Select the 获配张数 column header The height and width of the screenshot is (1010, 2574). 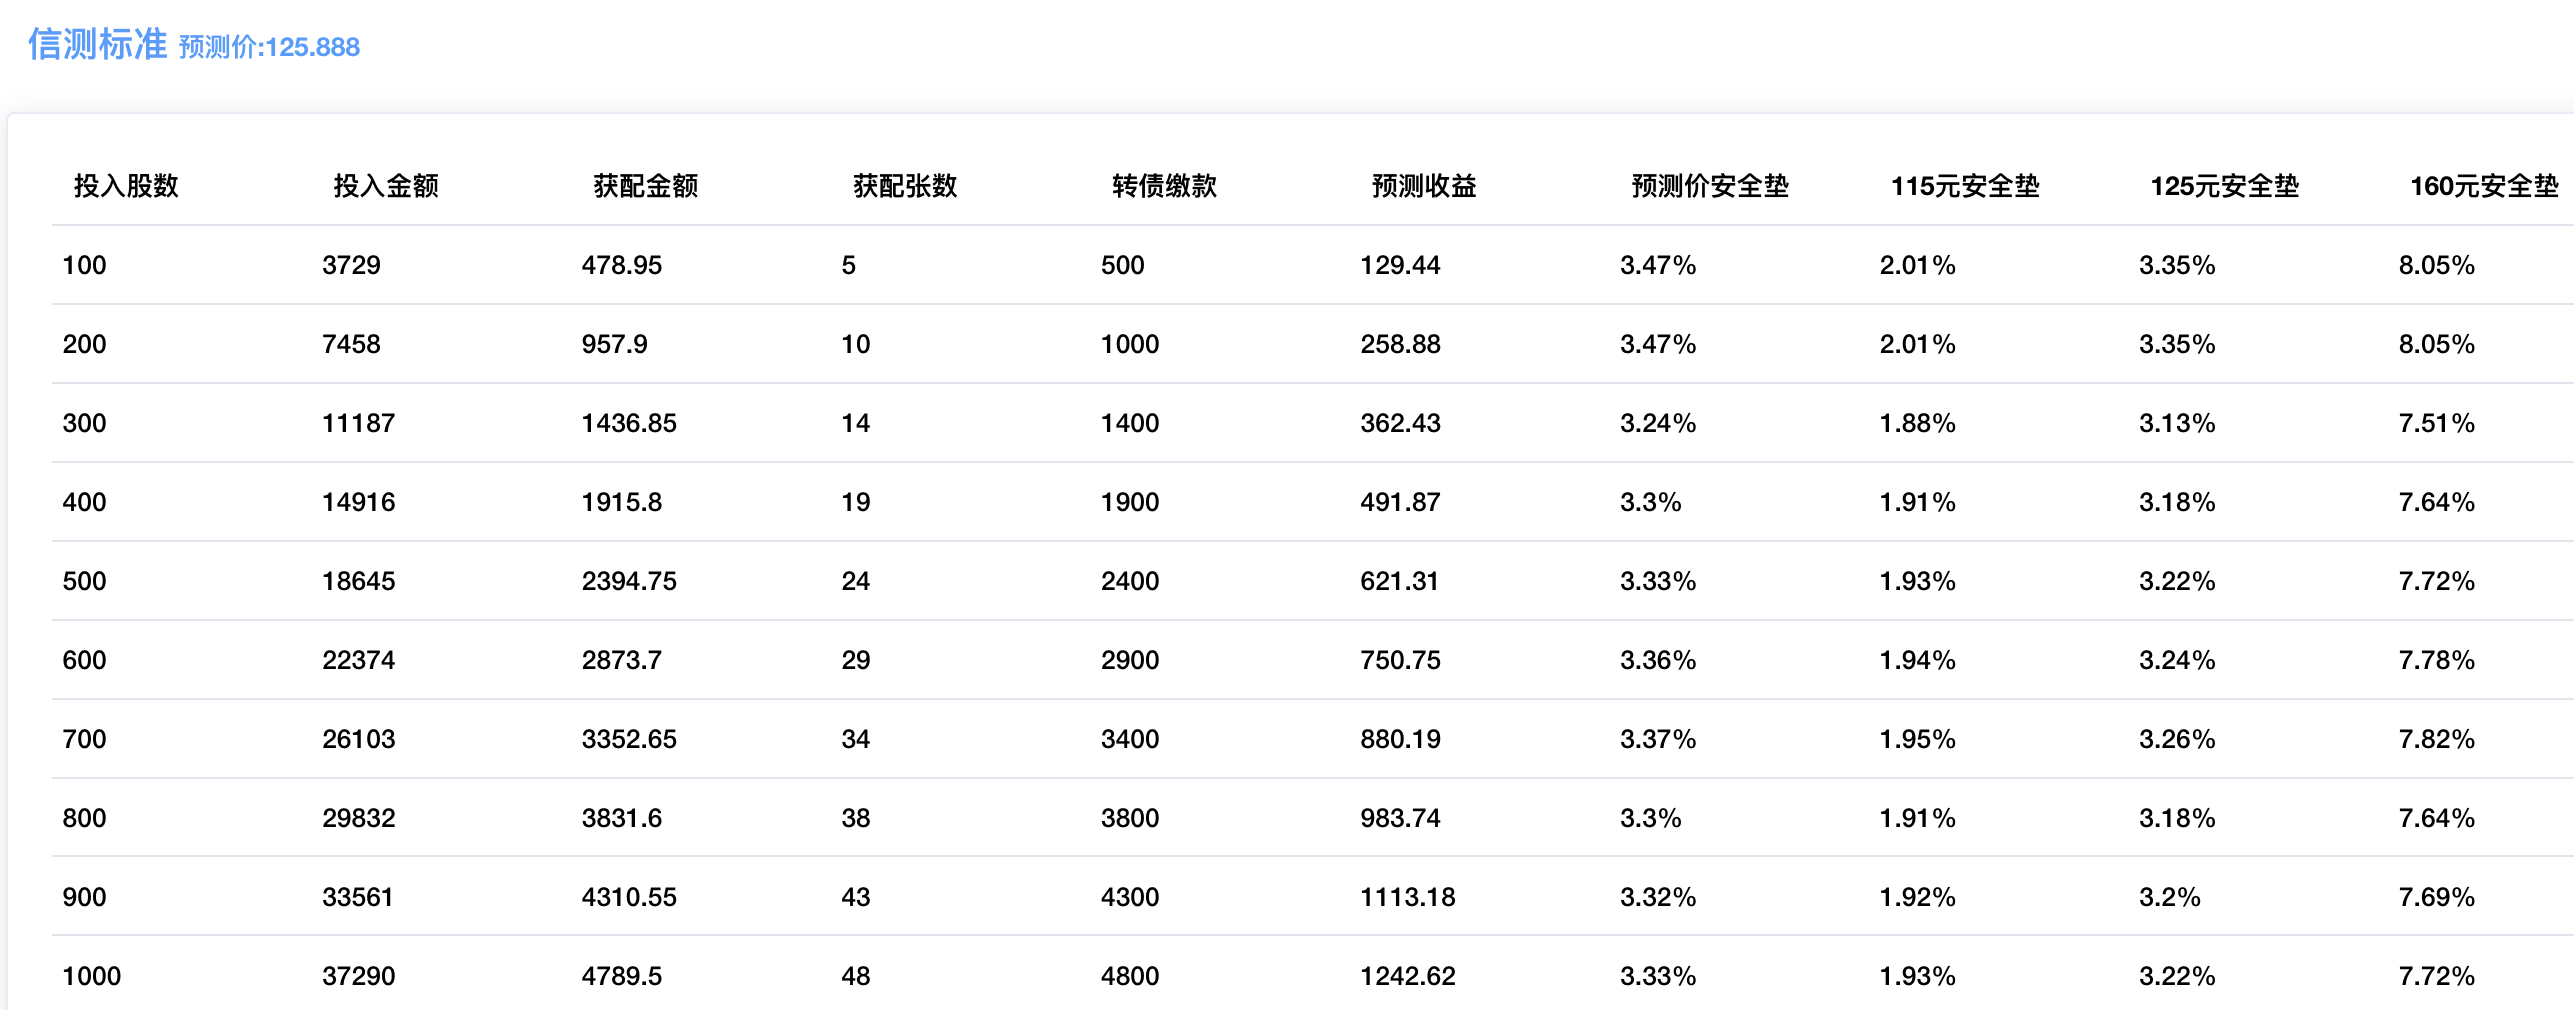click(905, 186)
